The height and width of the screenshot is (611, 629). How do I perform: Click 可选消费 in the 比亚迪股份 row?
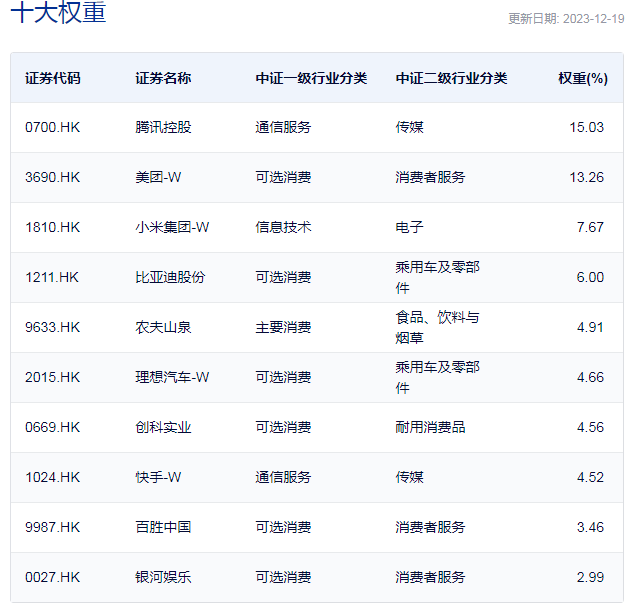[283, 278]
